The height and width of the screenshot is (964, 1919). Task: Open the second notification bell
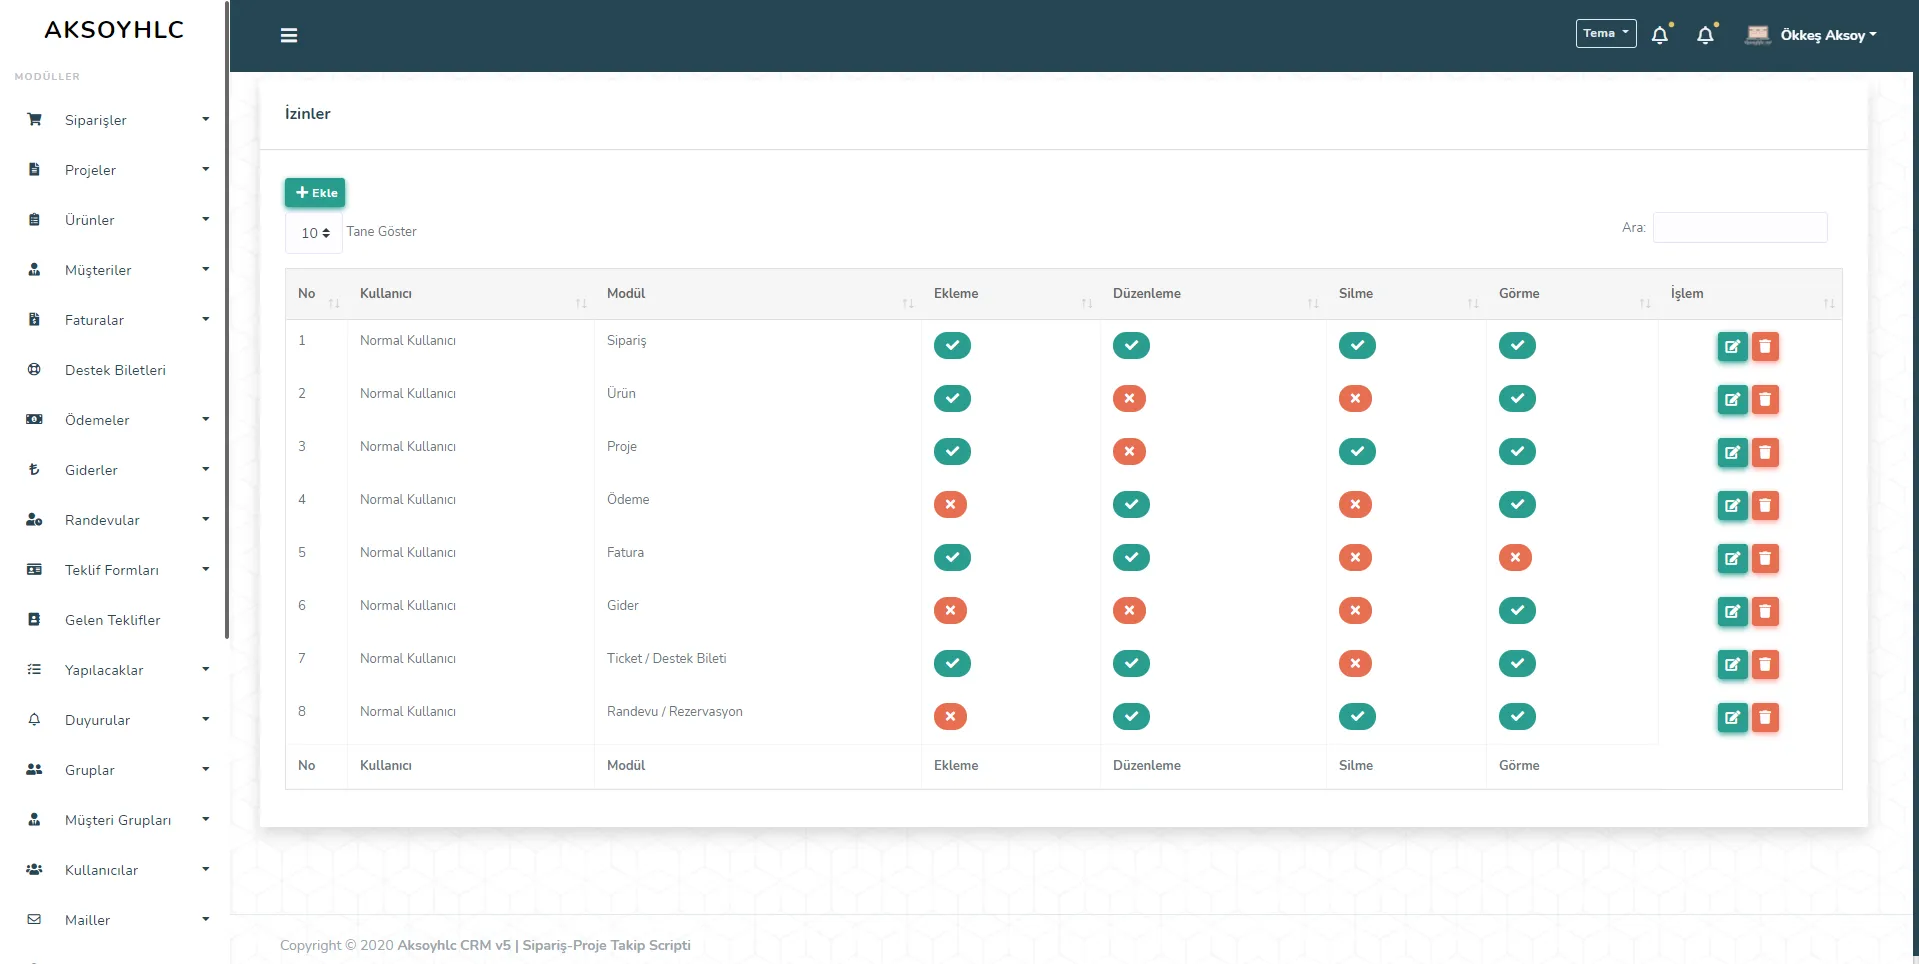coord(1706,35)
